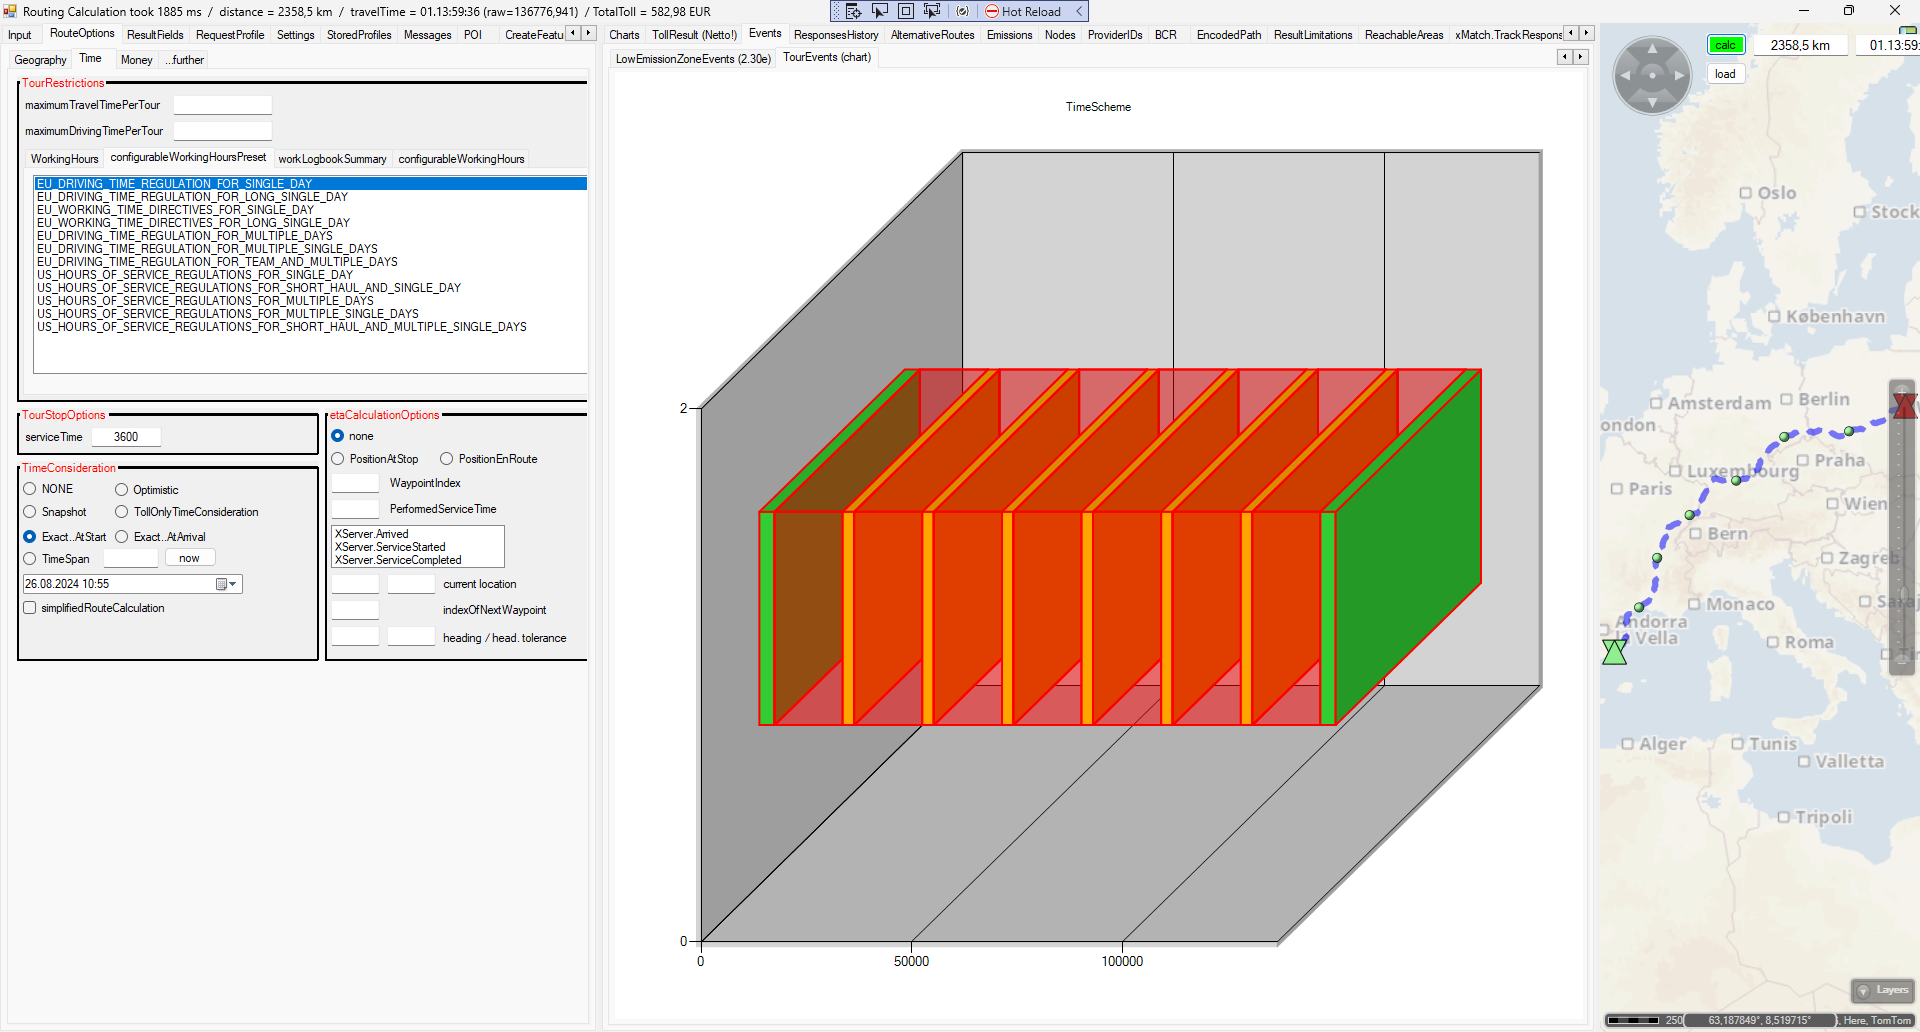This screenshot has height=1032, width=1920.
Task: Enable simplifiedRouteCalculation checkbox
Action: (x=30, y=608)
